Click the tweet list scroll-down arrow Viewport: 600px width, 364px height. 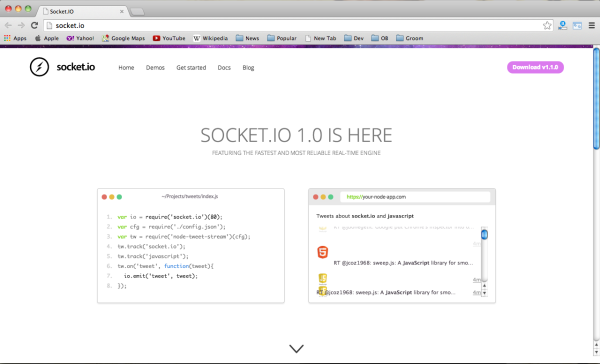484,293
